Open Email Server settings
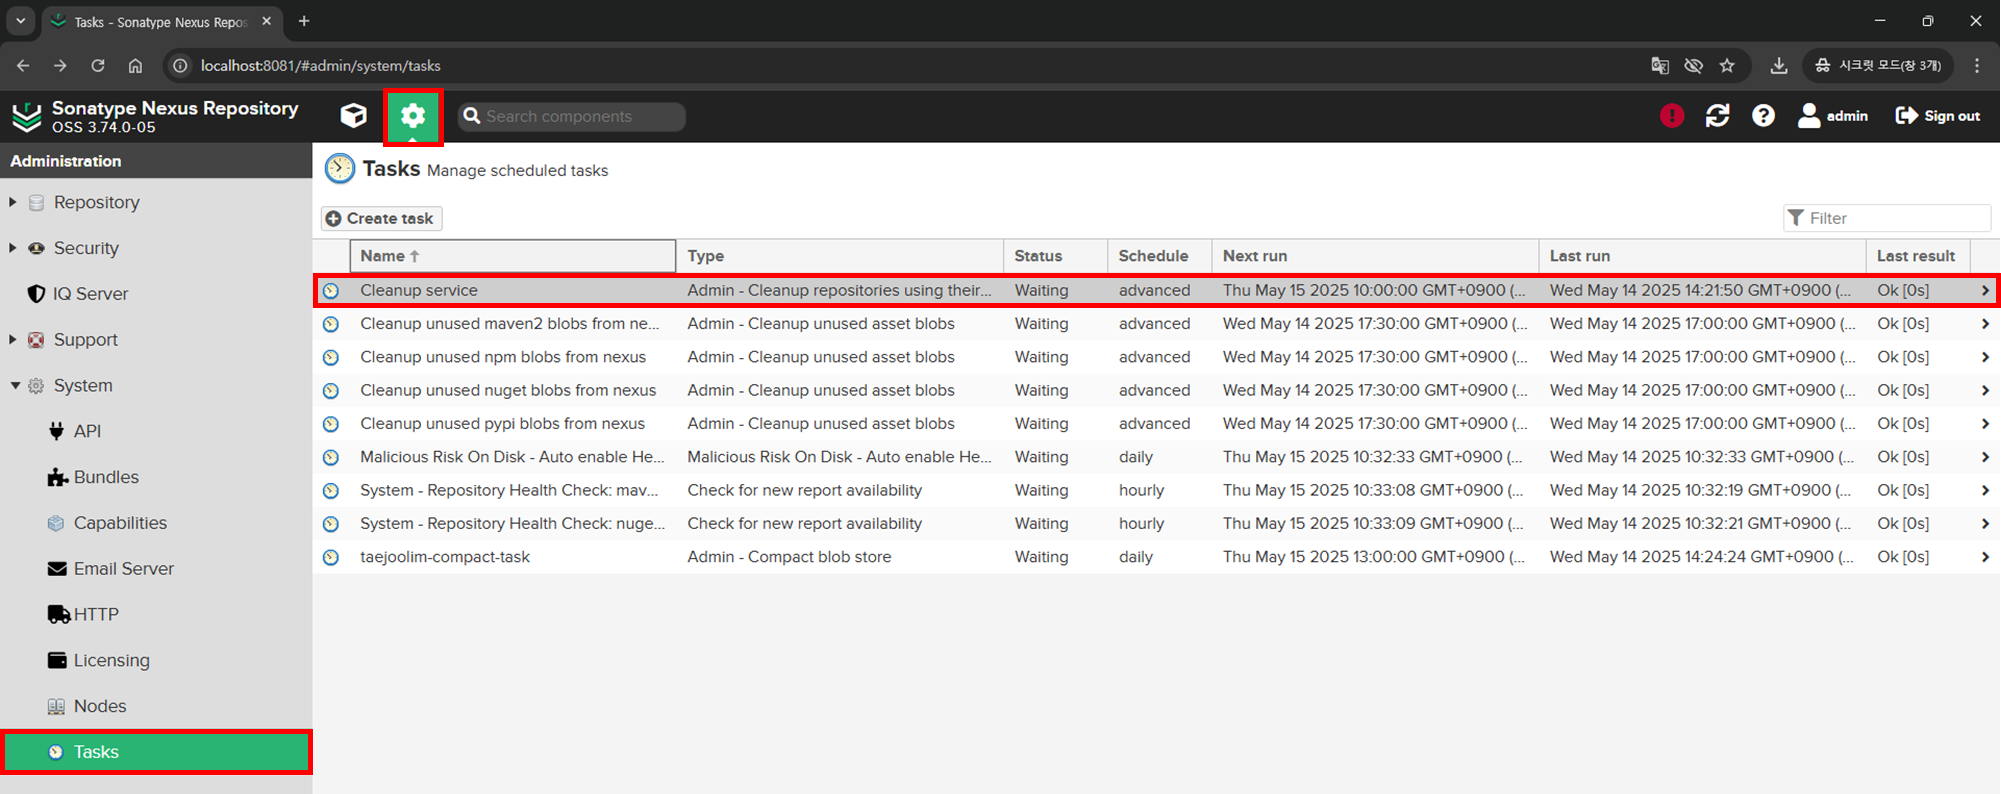2001x794 pixels. coord(123,568)
